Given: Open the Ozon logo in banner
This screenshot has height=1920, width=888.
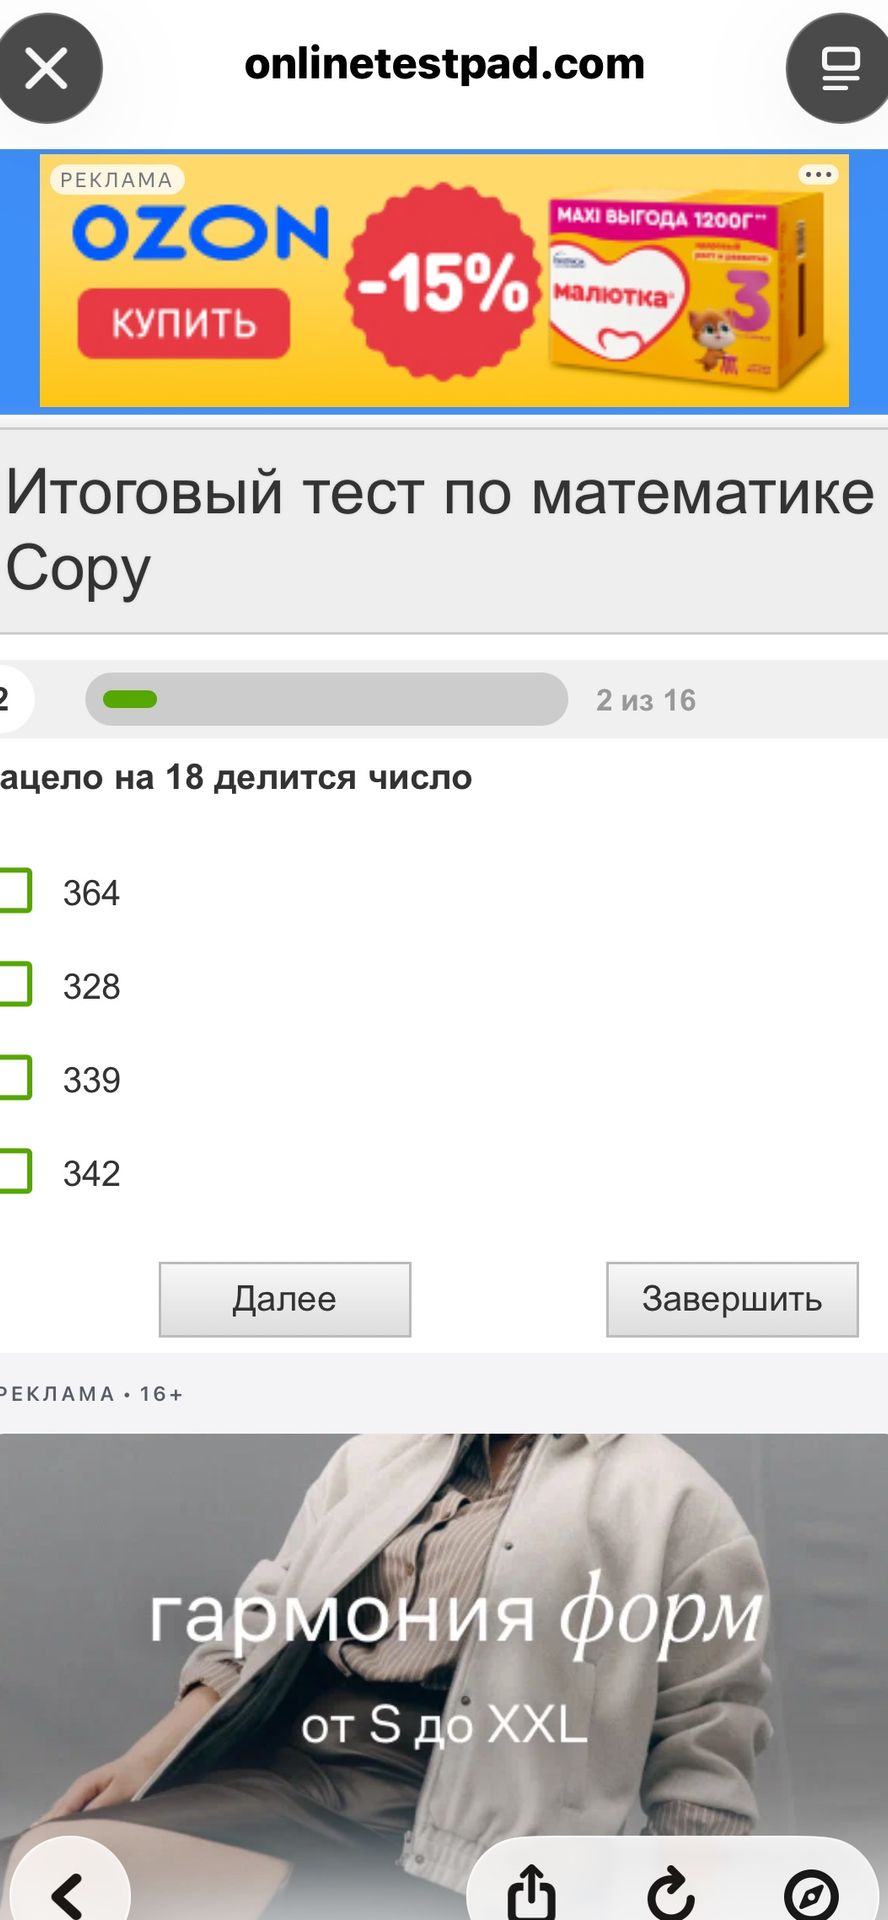Looking at the screenshot, I should click(x=200, y=232).
